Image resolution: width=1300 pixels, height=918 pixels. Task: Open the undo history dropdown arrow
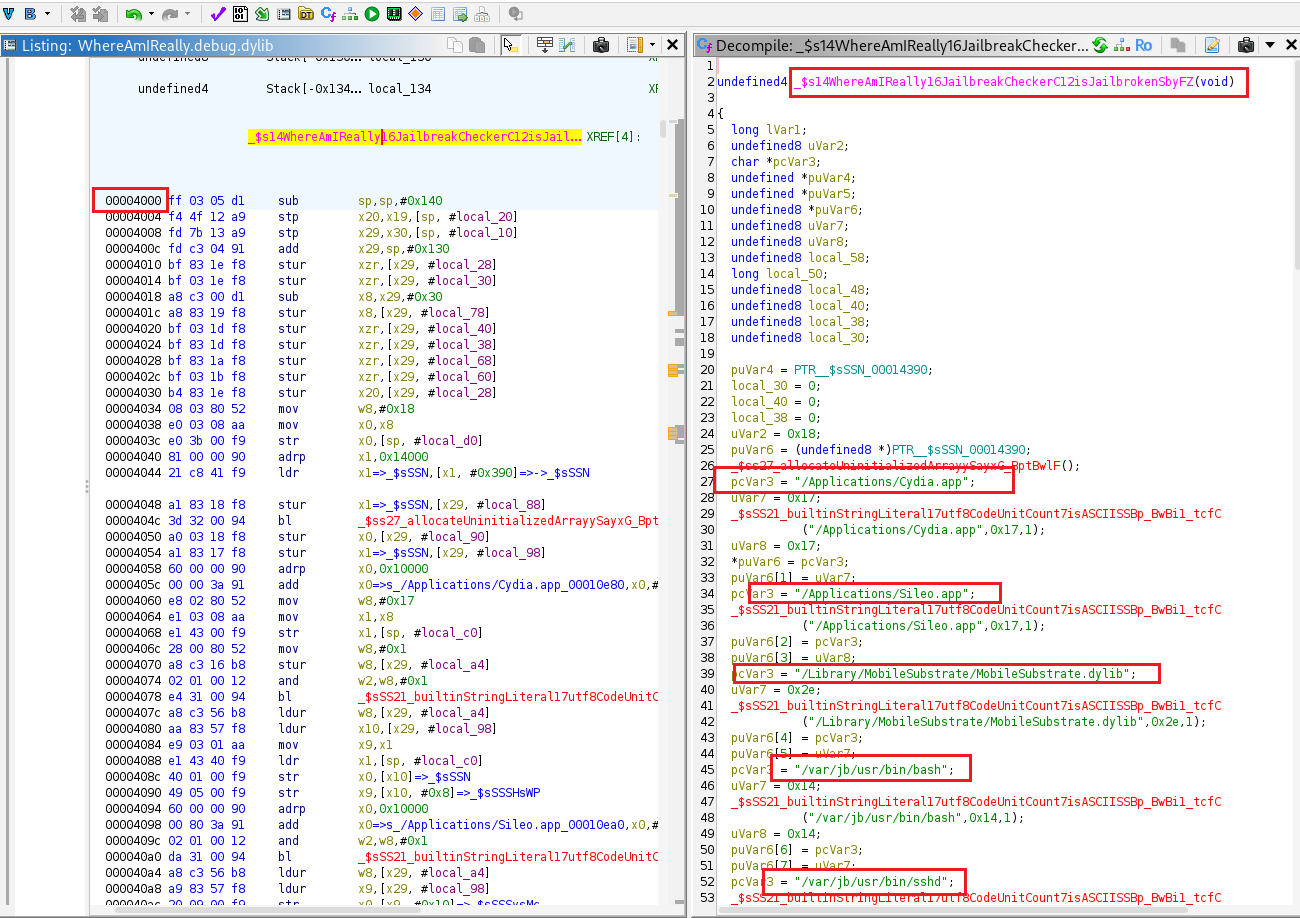point(151,14)
